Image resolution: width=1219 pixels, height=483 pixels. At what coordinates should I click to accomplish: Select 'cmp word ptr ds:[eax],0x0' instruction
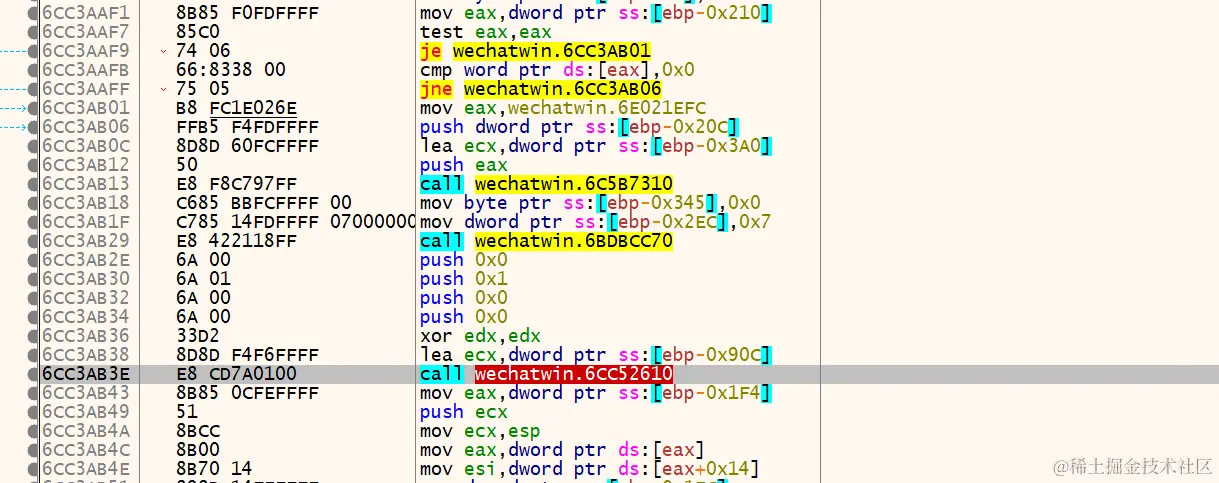tap(557, 70)
